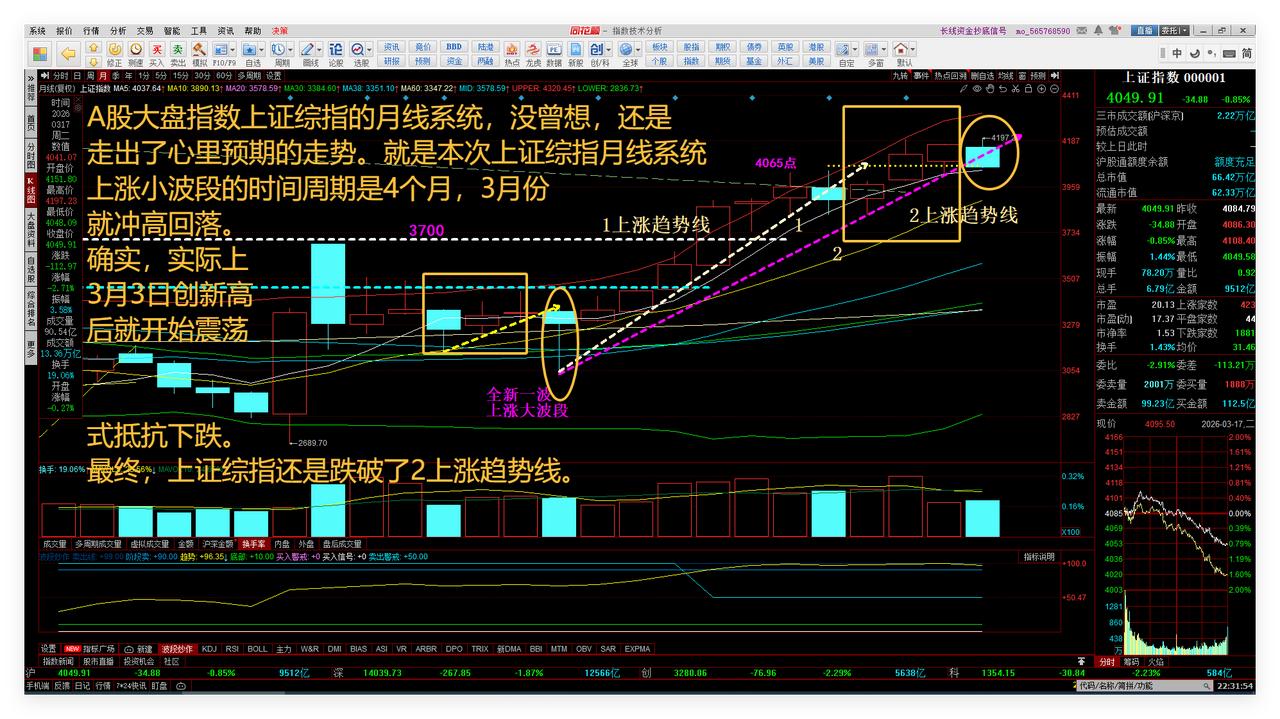Screen dimensions: 1280x719
Task: Expand the left sidebar double-arrow
Action: (31, 76)
